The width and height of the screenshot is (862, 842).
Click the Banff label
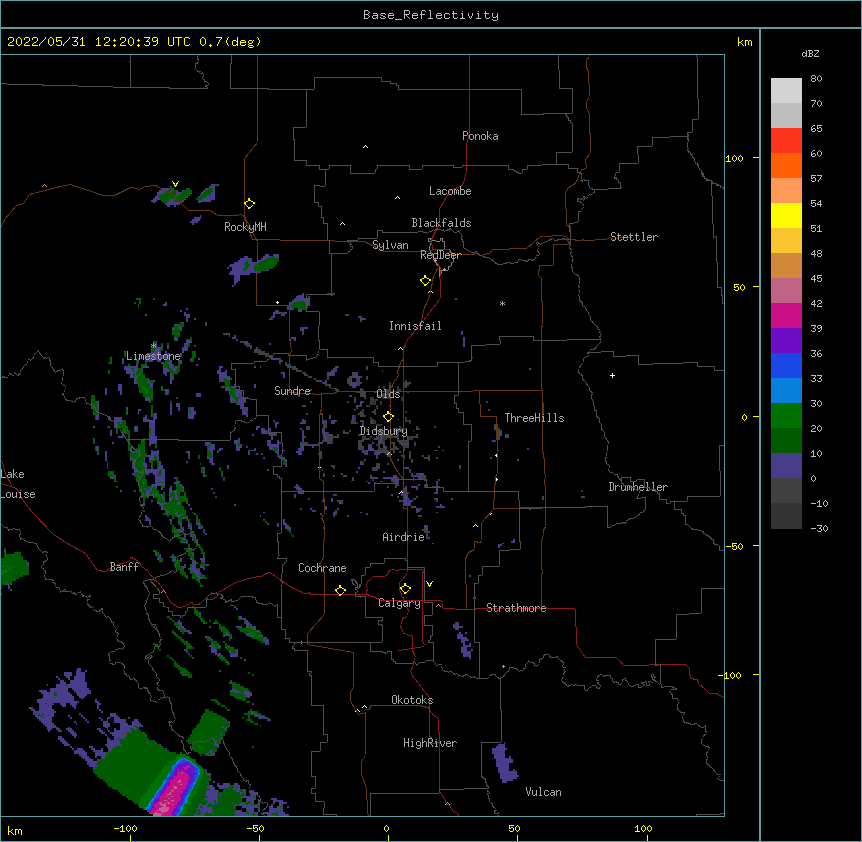pos(124,567)
